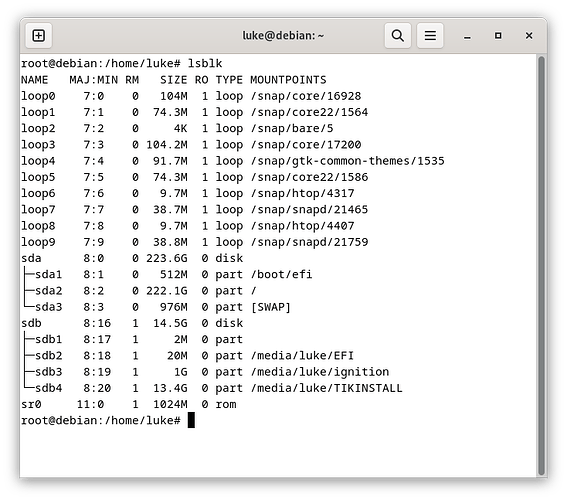This screenshot has width=567, height=500.
Task: Click the sda disk name
Action: pyautogui.click(x=31, y=258)
